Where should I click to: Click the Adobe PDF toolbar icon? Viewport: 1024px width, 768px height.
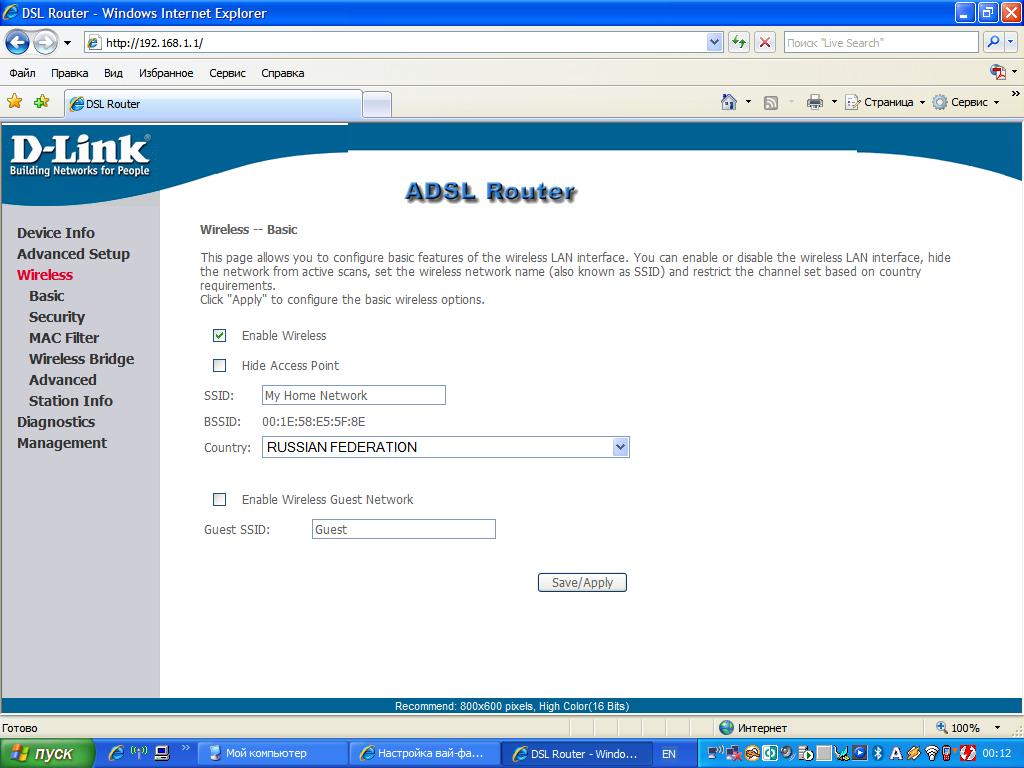(x=997, y=72)
